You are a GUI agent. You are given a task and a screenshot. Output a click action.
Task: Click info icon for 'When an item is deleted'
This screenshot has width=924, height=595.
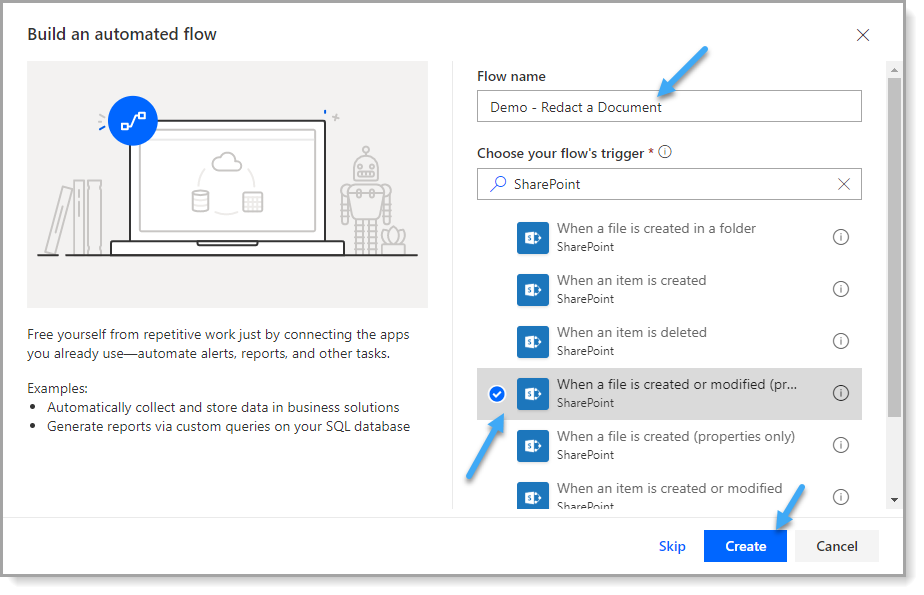point(840,341)
